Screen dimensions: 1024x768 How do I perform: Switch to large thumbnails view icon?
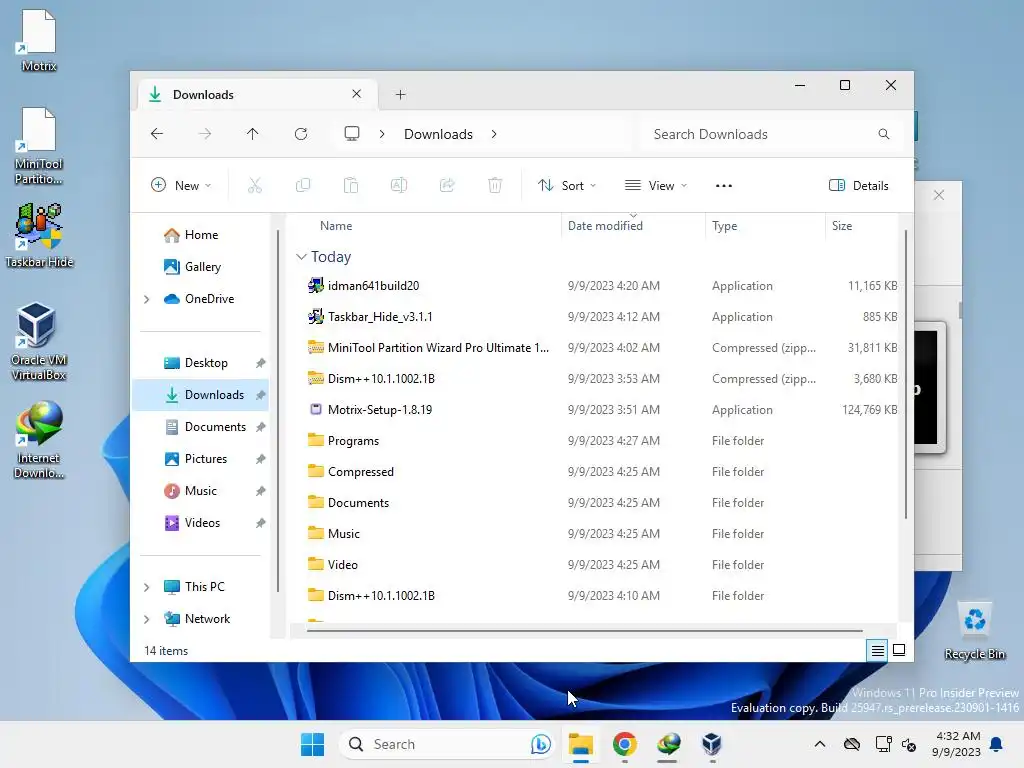[x=899, y=650]
